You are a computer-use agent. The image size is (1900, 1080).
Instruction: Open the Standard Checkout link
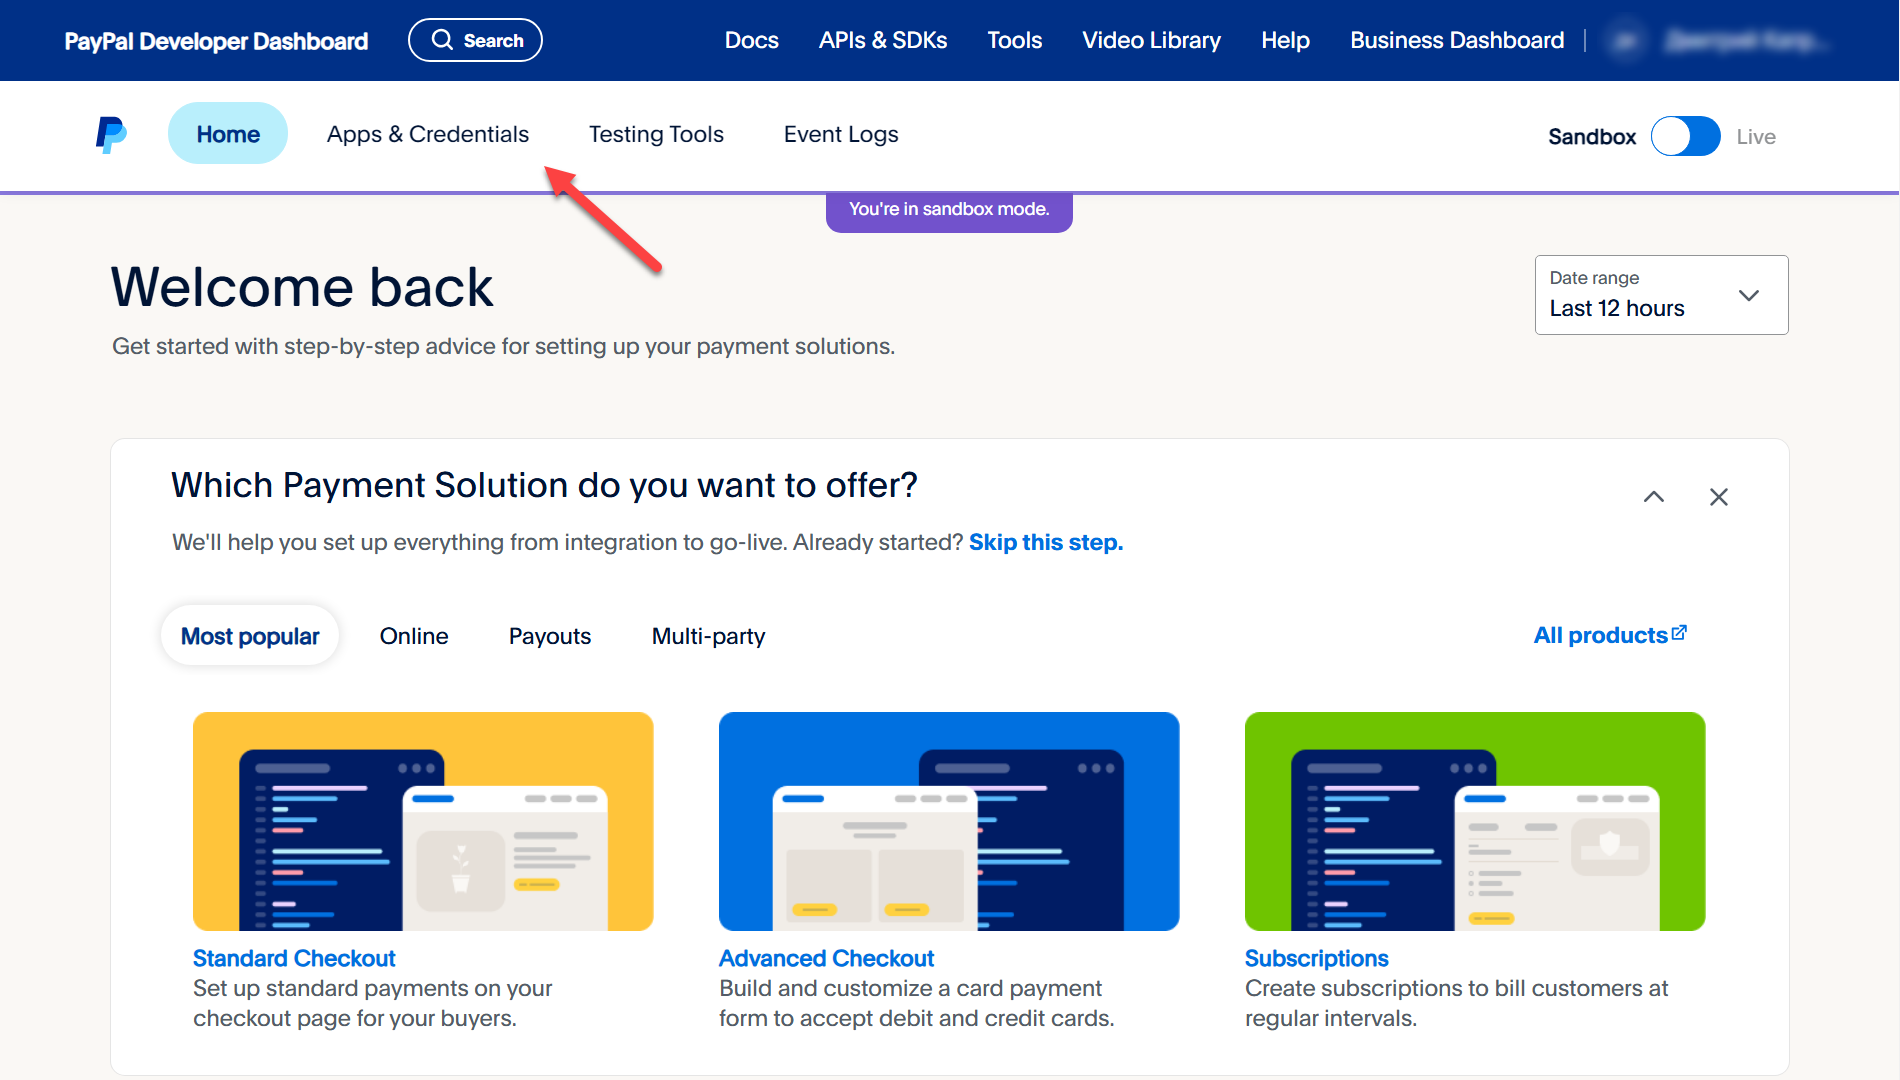pos(294,958)
